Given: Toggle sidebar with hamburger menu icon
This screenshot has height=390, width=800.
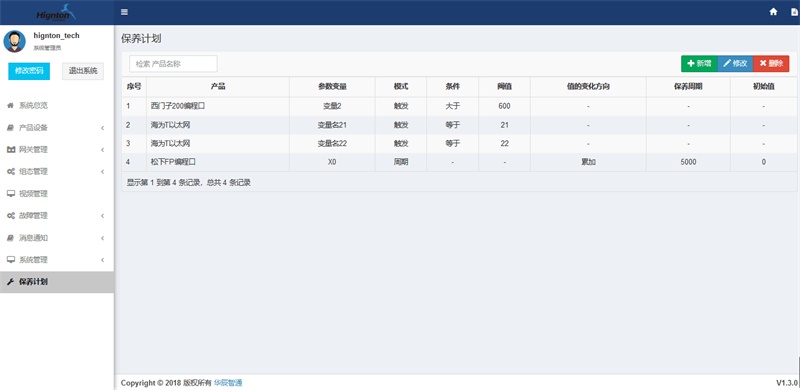Looking at the screenshot, I should [124, 12].
